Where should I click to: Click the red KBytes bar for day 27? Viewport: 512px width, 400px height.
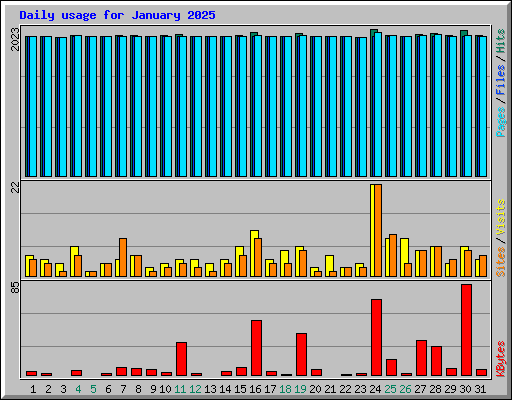(x=421, y=358)
